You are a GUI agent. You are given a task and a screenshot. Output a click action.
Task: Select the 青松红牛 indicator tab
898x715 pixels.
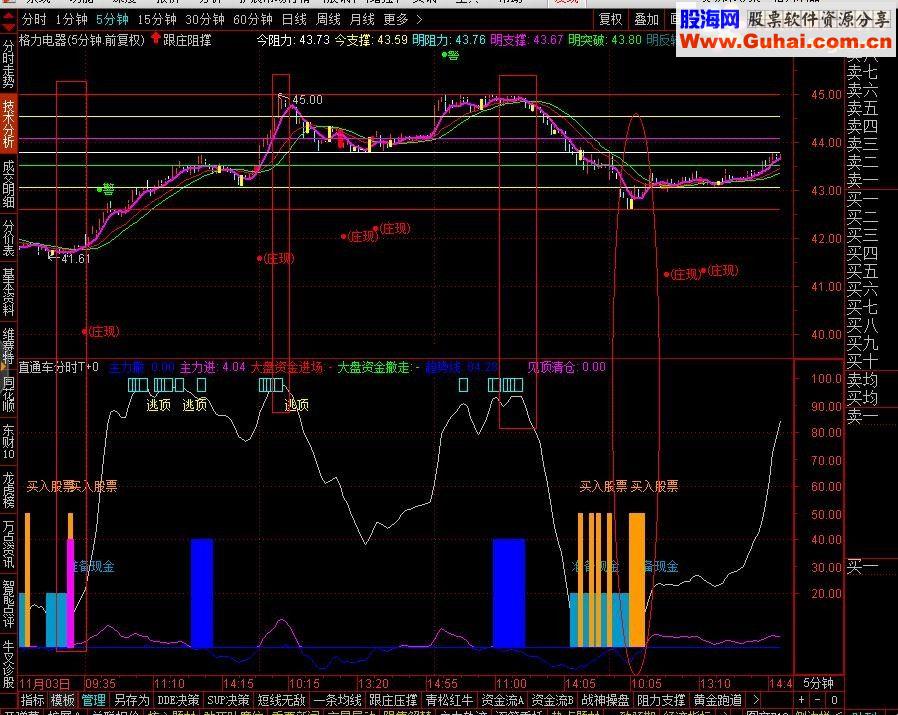pyautogui.click(x=449, y=700)
